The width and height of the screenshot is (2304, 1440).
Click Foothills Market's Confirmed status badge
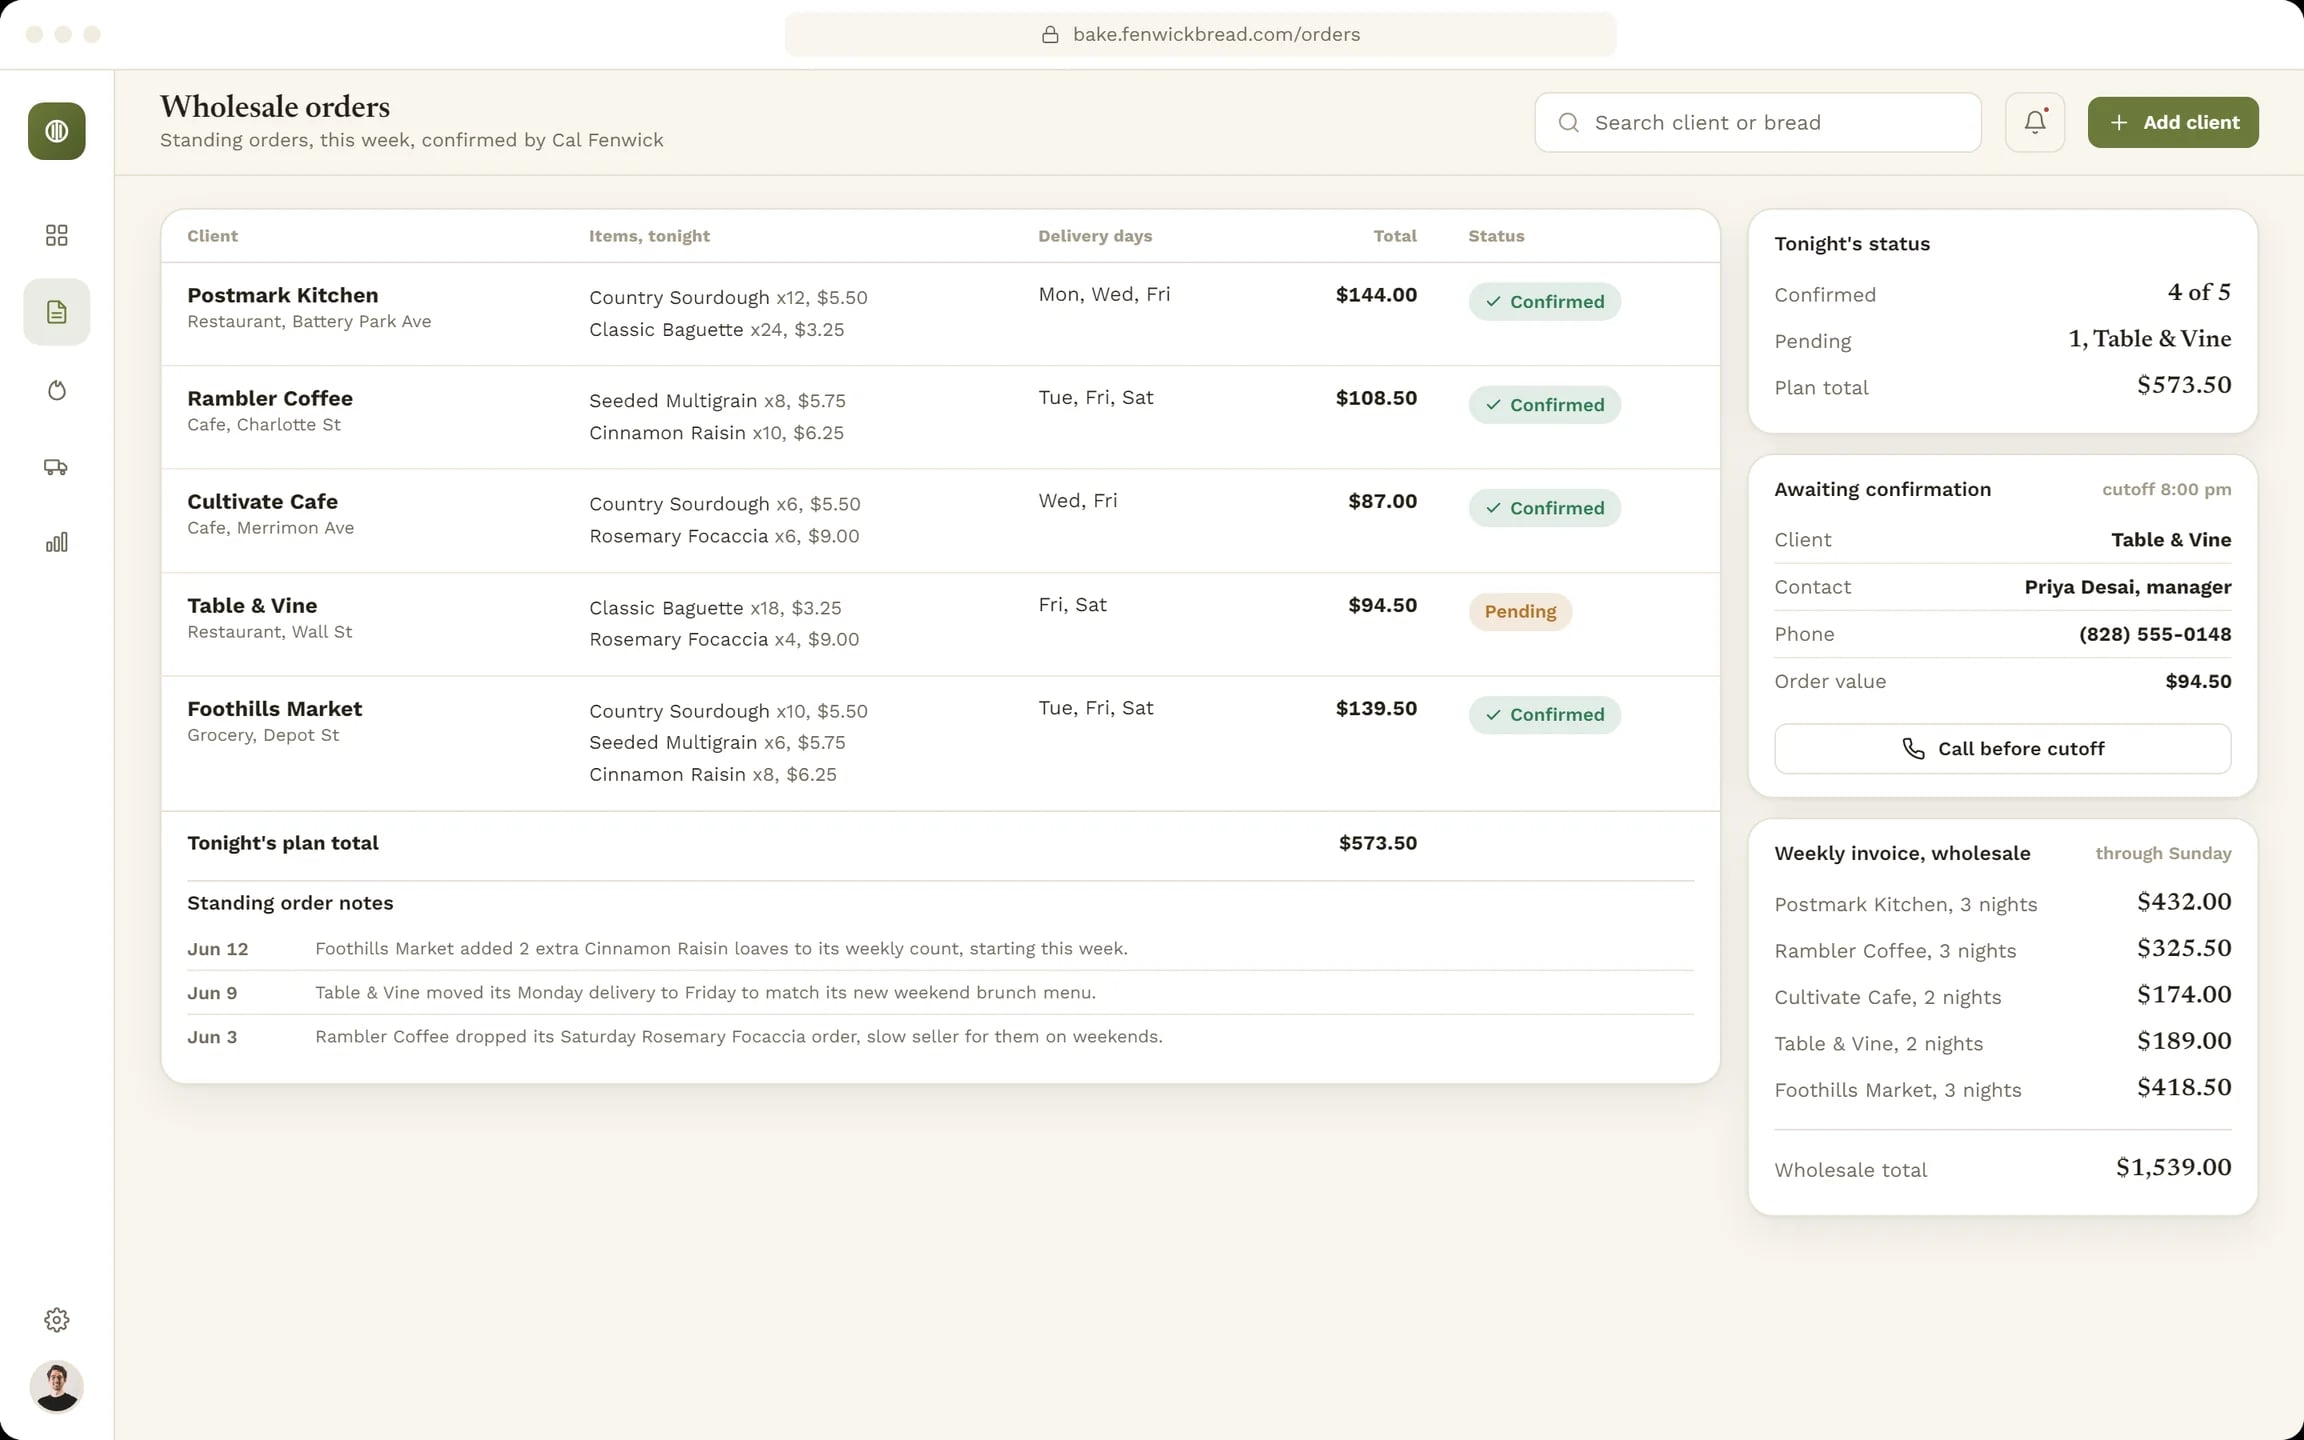(x=1545, y=714)
